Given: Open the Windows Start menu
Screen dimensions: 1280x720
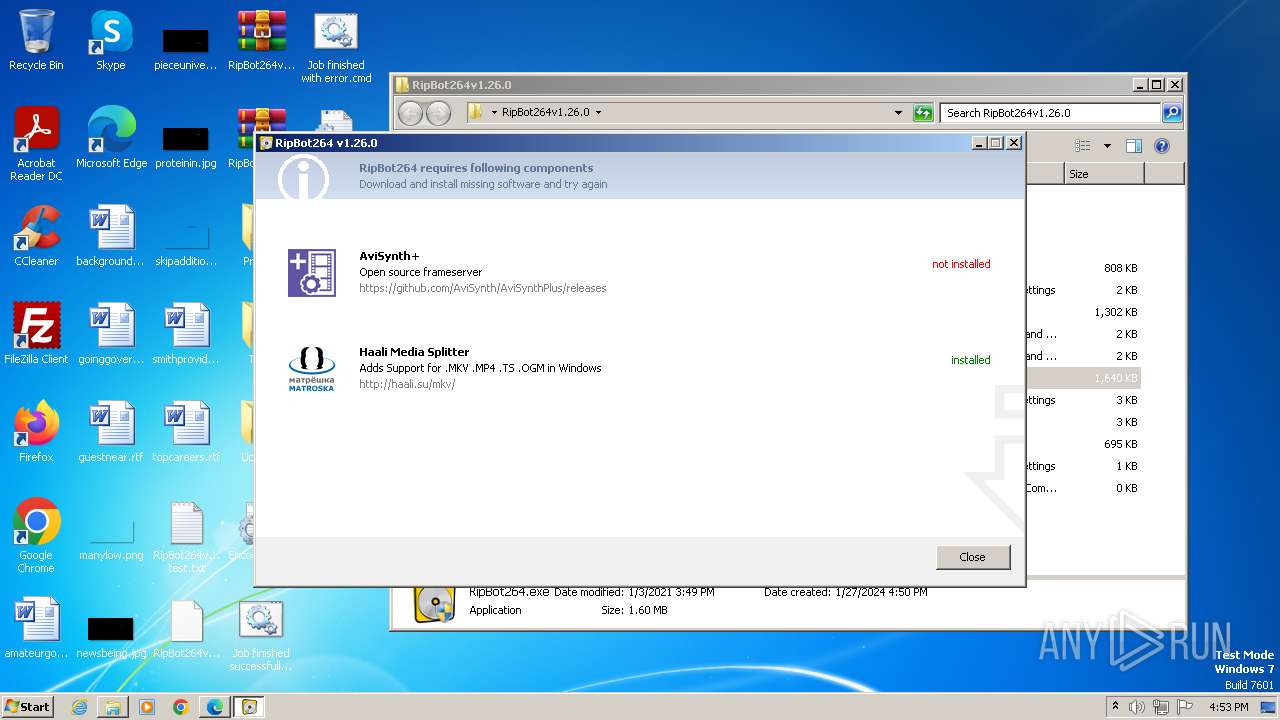Looking at the screenshot, I should point(28,706).
